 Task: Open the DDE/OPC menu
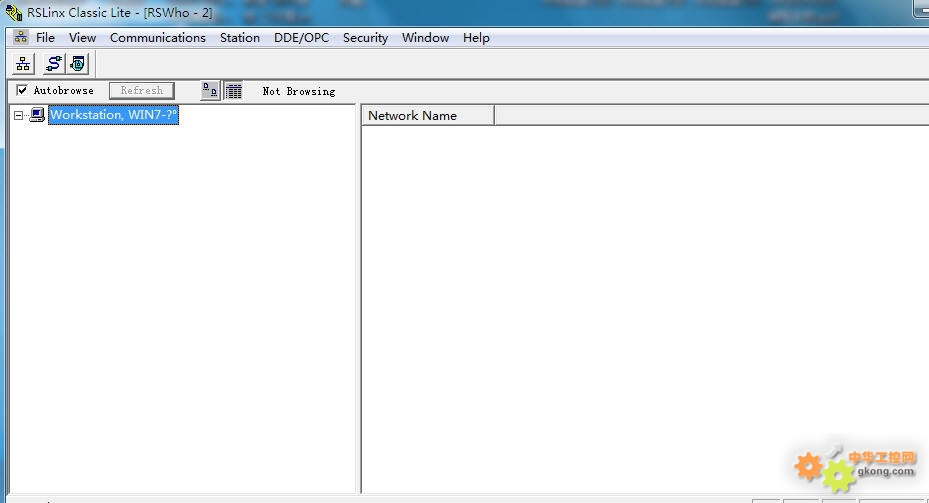click(x=301, y=37)
